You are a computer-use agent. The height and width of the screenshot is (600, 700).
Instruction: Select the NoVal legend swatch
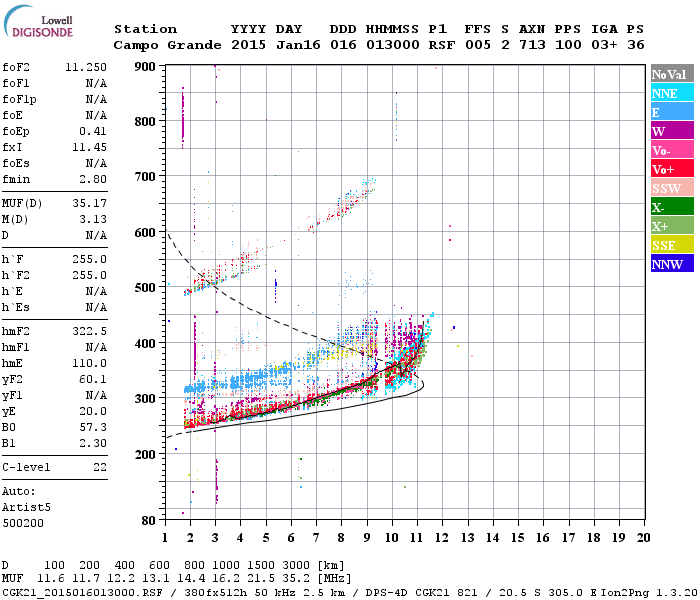pos(672,74)
